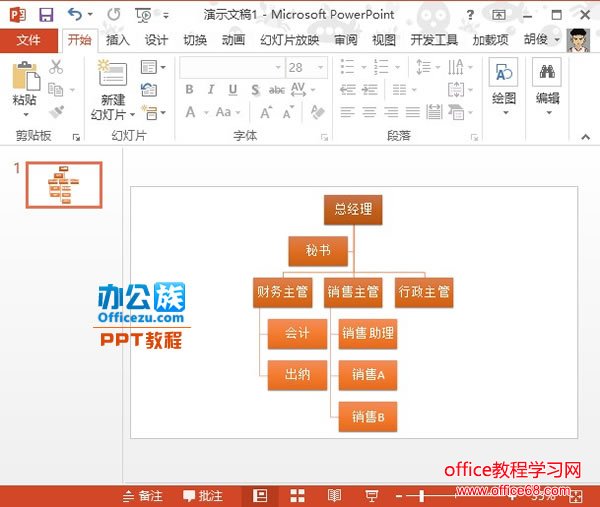Image resolution: width=600 pixels, height=507 pixels.
Task: Toggle Bold formatting
Action: tap(189, 90)
